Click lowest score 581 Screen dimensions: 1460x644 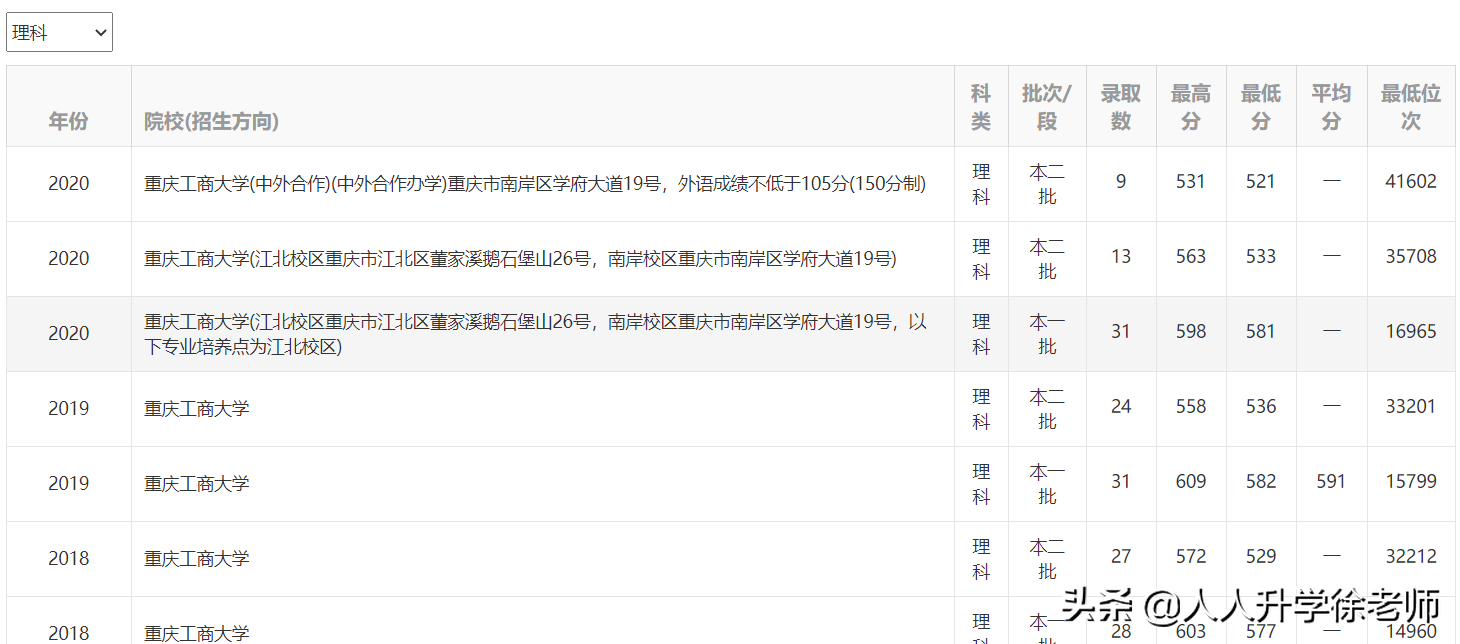[1261, 332]
